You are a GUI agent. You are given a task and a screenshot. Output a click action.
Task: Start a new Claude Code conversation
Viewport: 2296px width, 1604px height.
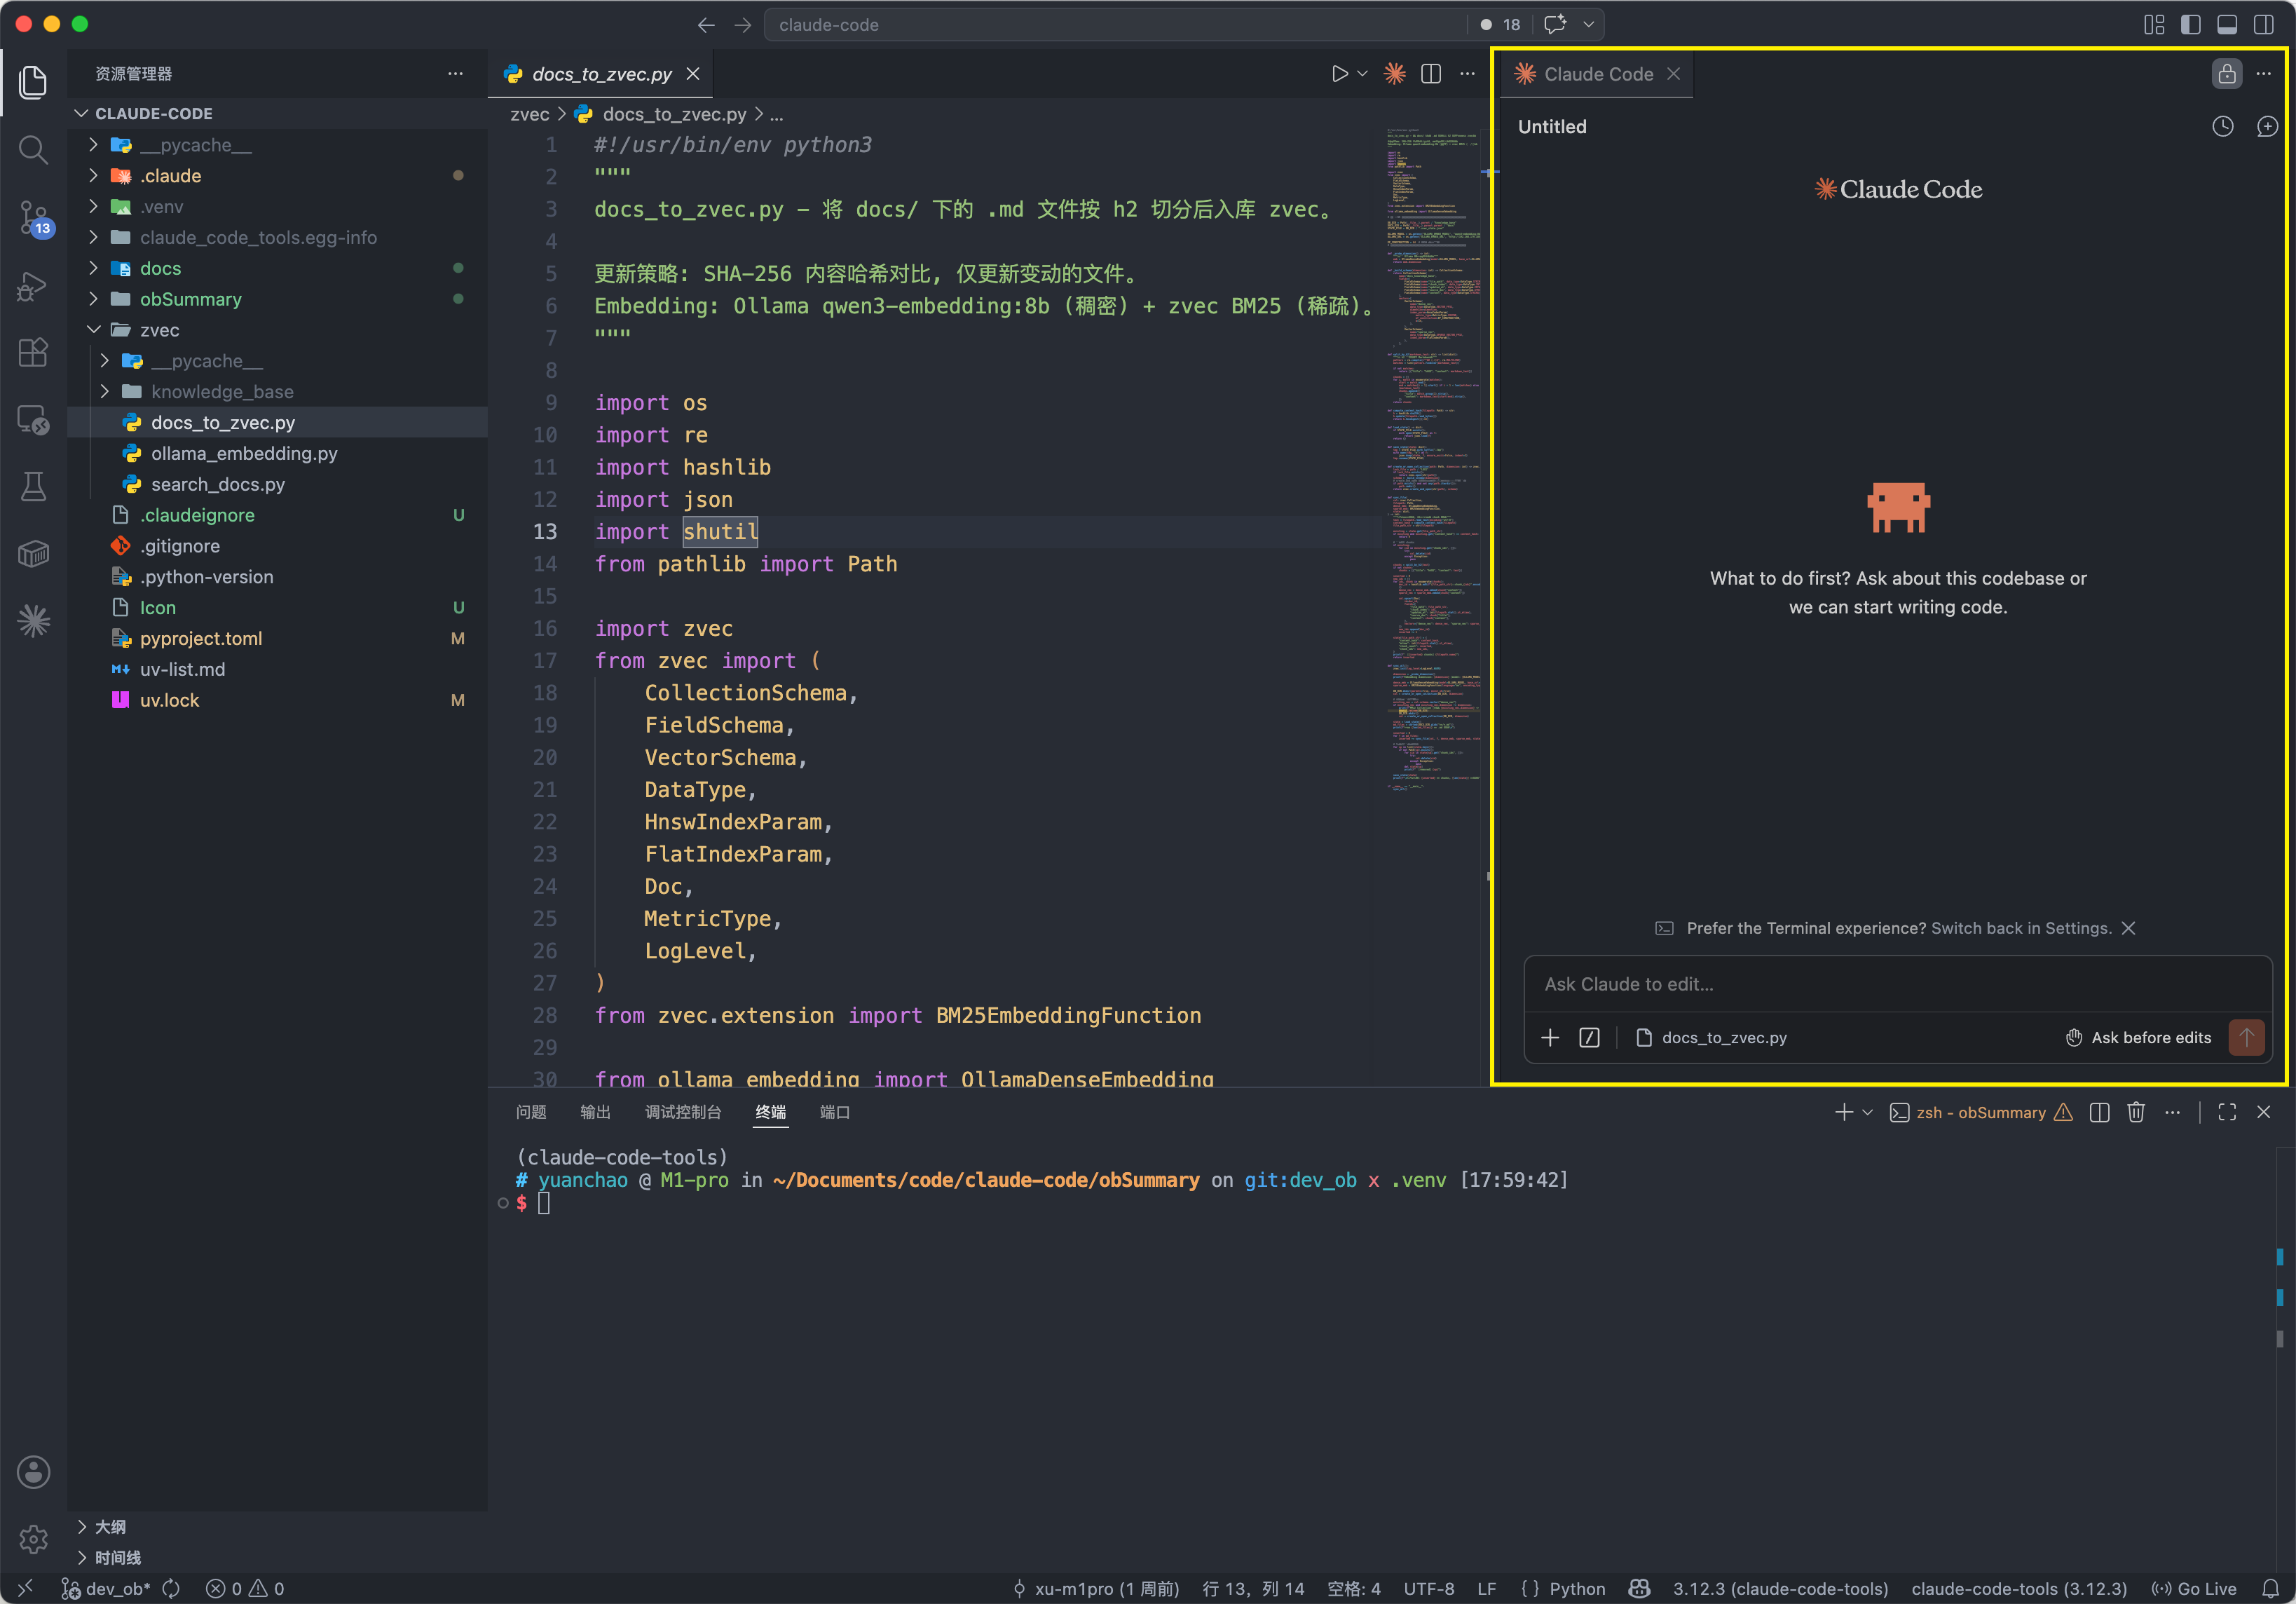(x=2267, y=127)
